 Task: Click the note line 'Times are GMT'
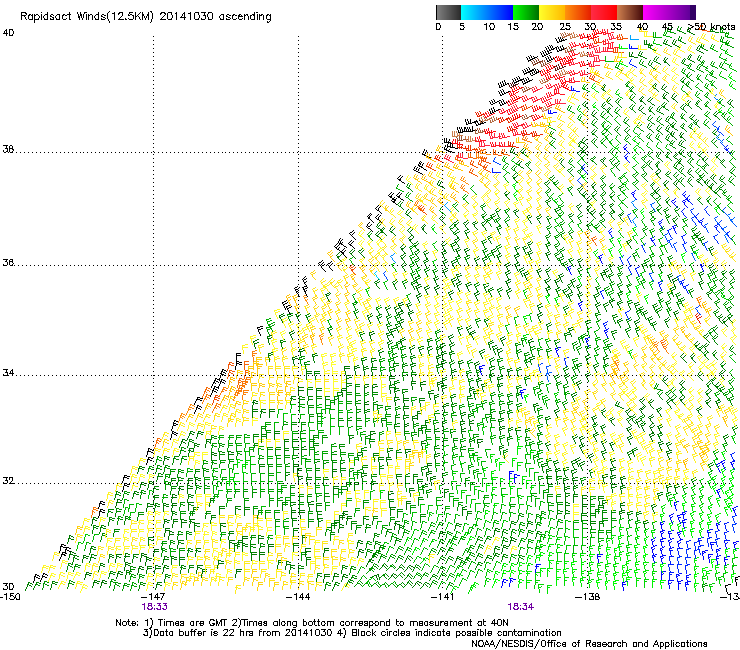click(x=193, y=623)
